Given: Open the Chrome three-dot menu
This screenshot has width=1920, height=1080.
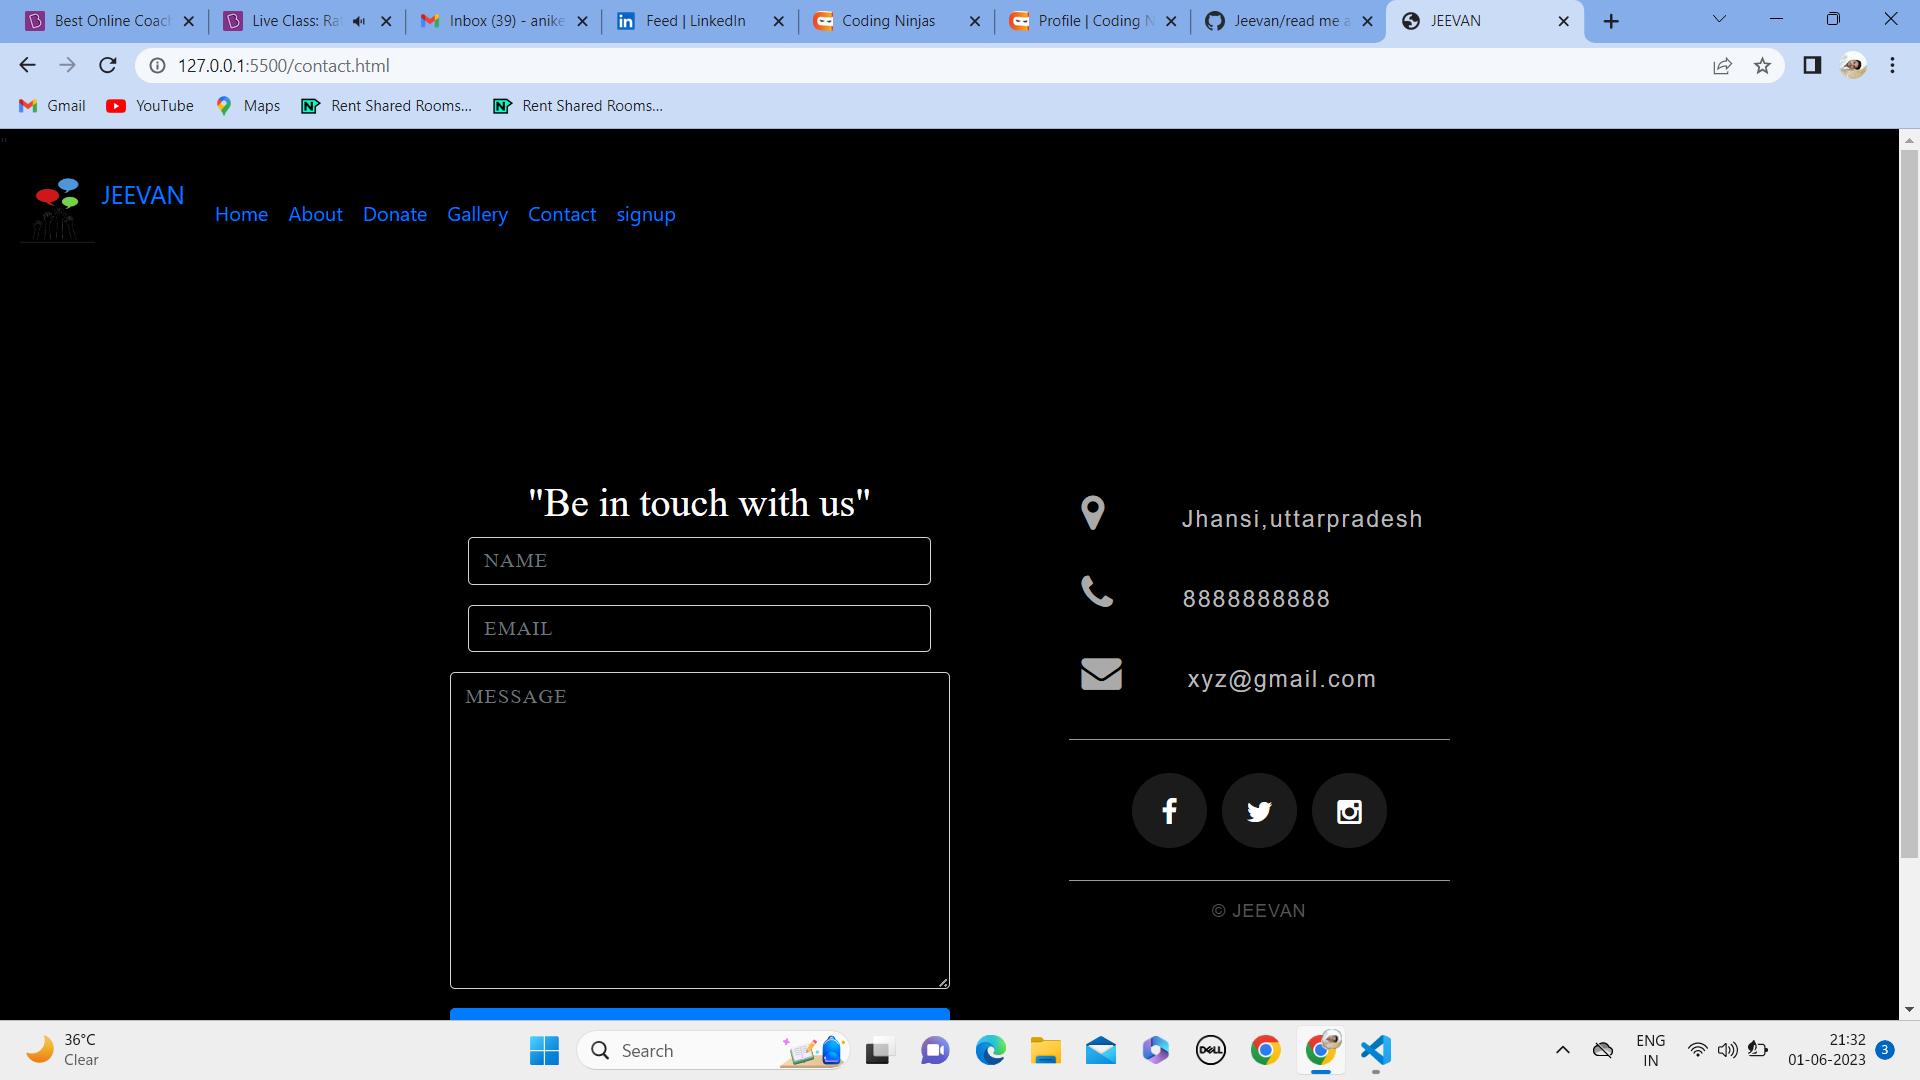Looking at the screenshot, I should (x=1892, y=65).
